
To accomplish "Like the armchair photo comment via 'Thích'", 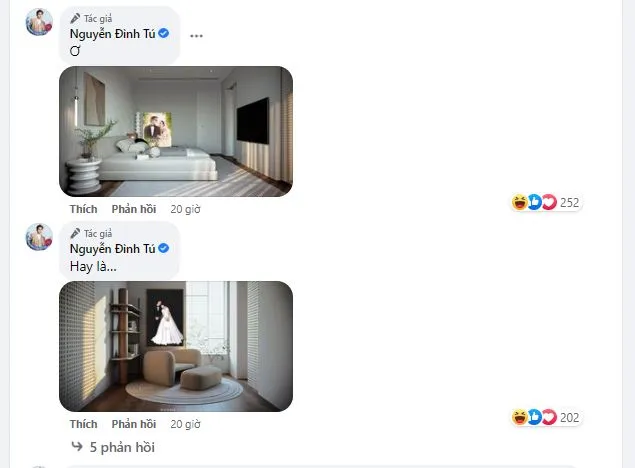I will pyautogui.click(x=83, y=424).
